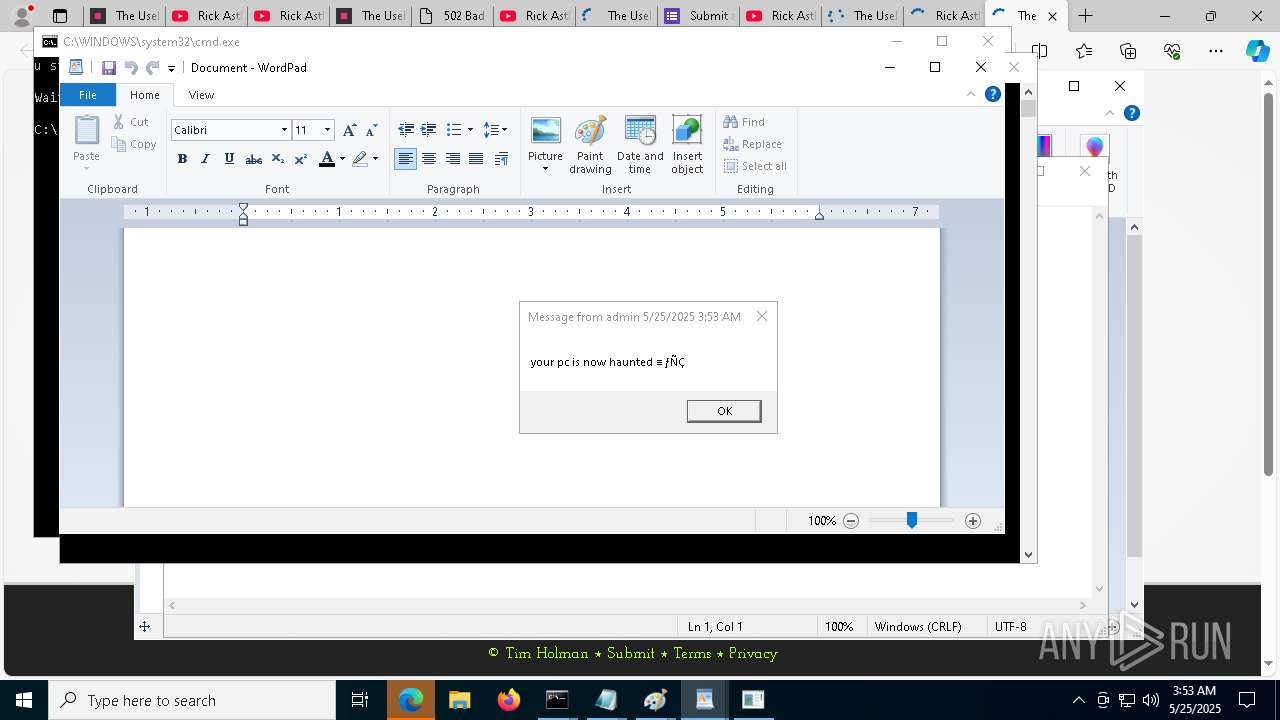Viewport: 1280px width, 720px height.
Task: Click the Terms link in page footer
Action: point(692,653)
